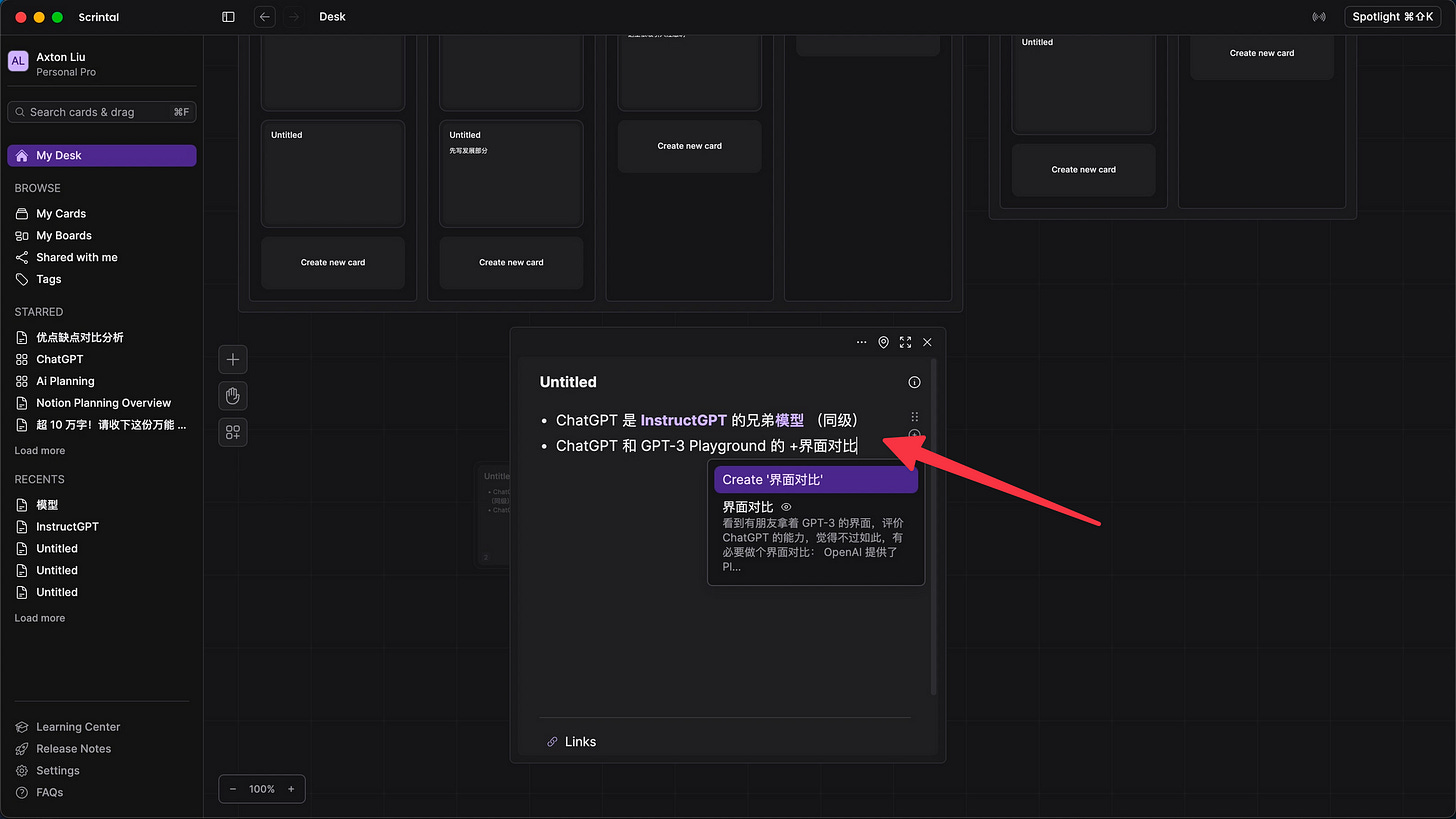Screen dimensions: 1456x819
Task: Click the InstructGPT linked text in card
Action: (684, 420)
